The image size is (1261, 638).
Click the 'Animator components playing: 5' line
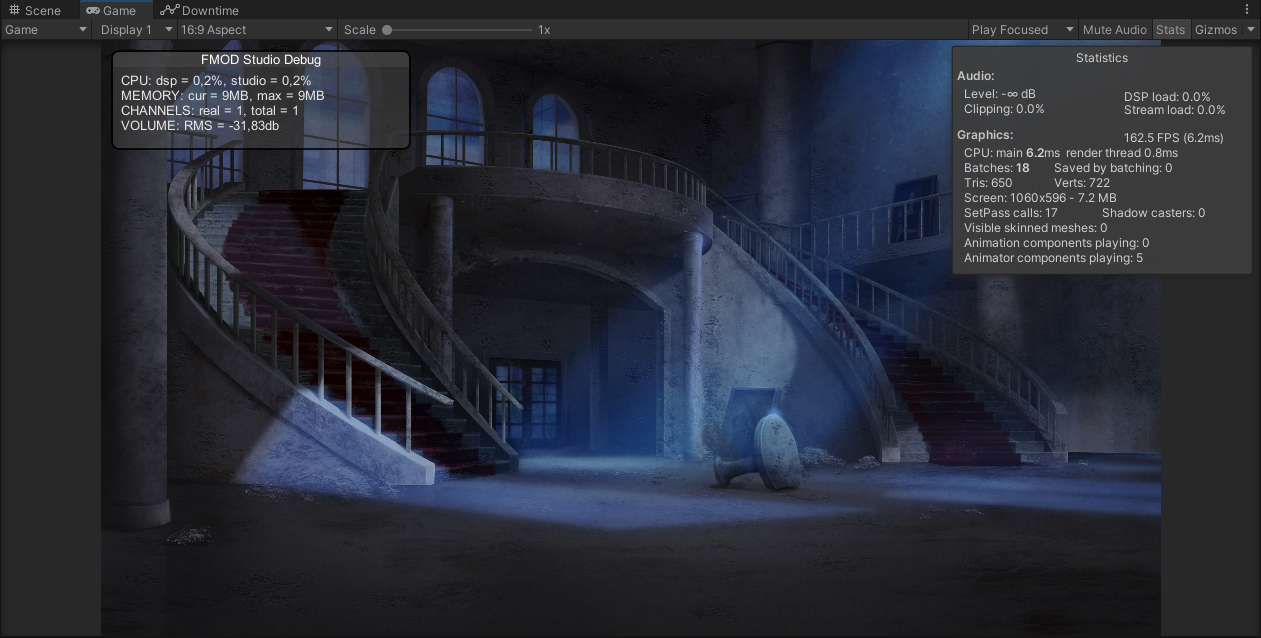[x=1053, y=258]
